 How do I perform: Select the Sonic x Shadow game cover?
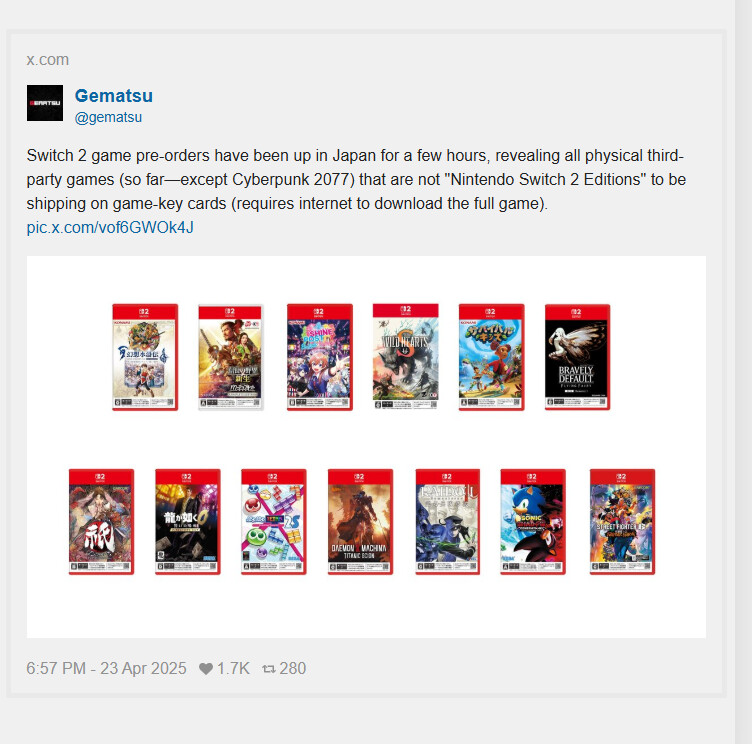533,522
